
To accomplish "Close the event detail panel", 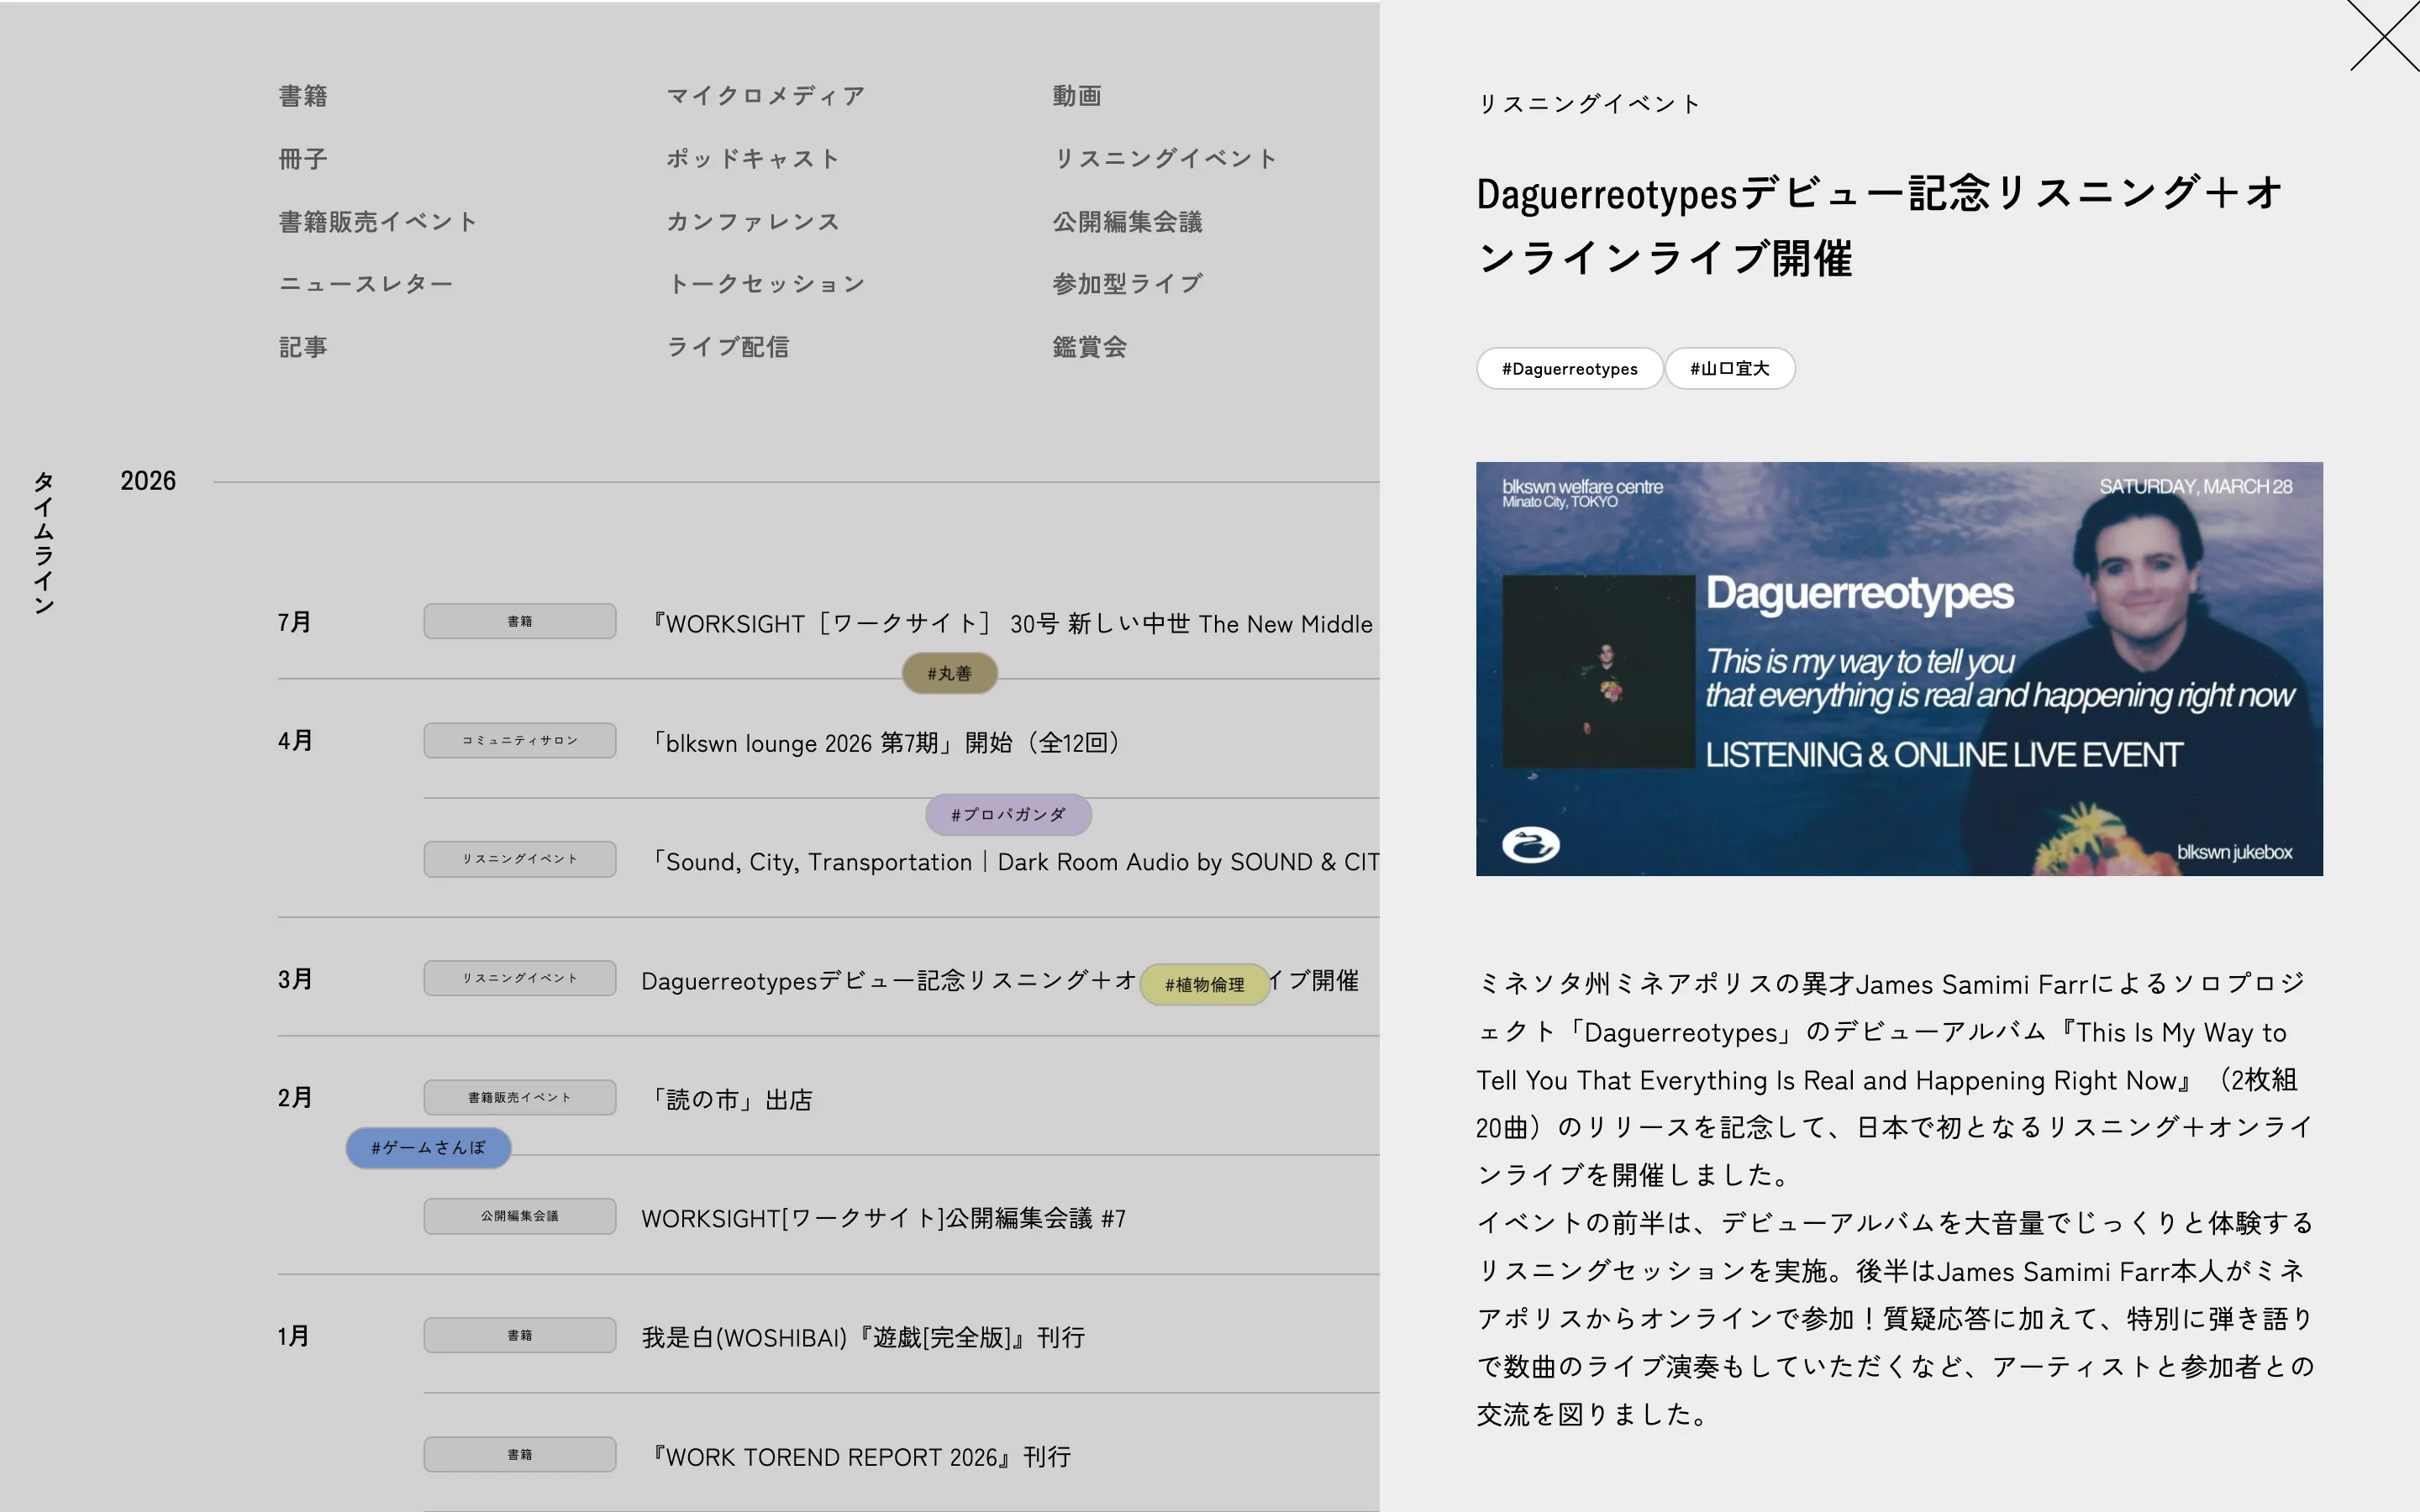I will pyautogui.click(x=2385, y=36).
